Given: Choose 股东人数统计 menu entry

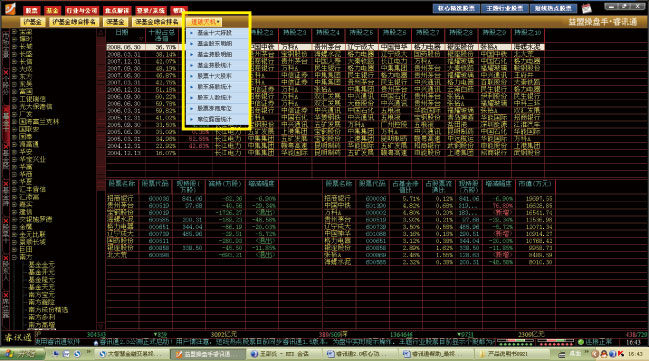Looking at the screenshot, I should click(x=214, y=98).
